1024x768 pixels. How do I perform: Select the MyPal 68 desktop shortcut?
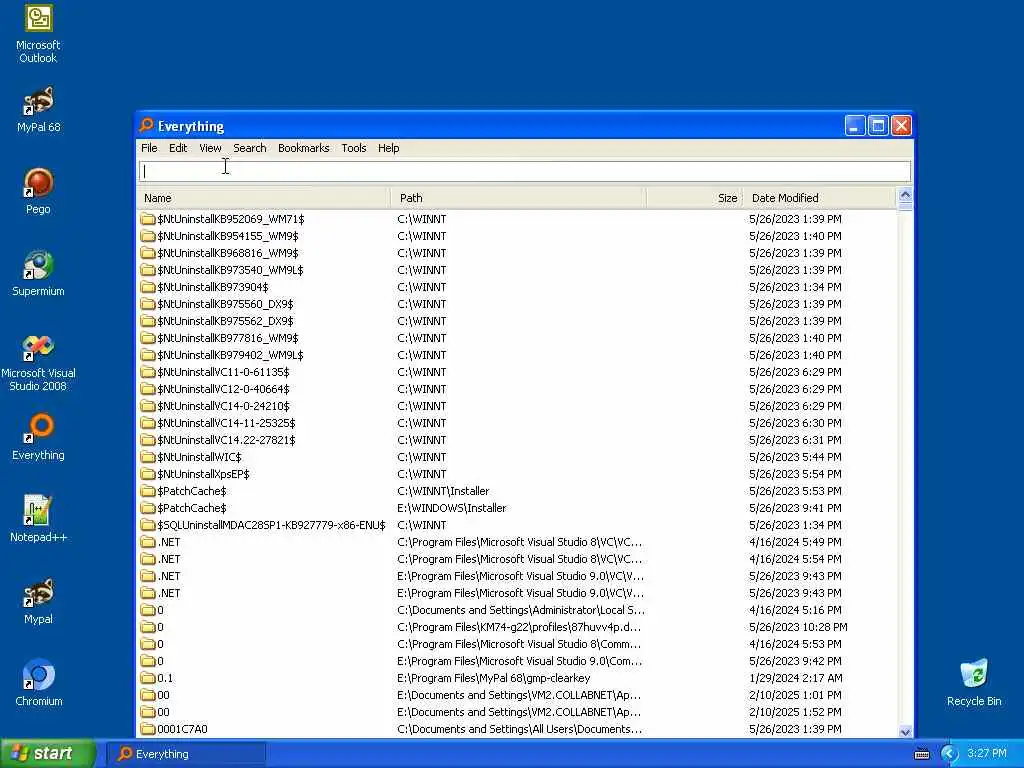[x=38, y=110]
